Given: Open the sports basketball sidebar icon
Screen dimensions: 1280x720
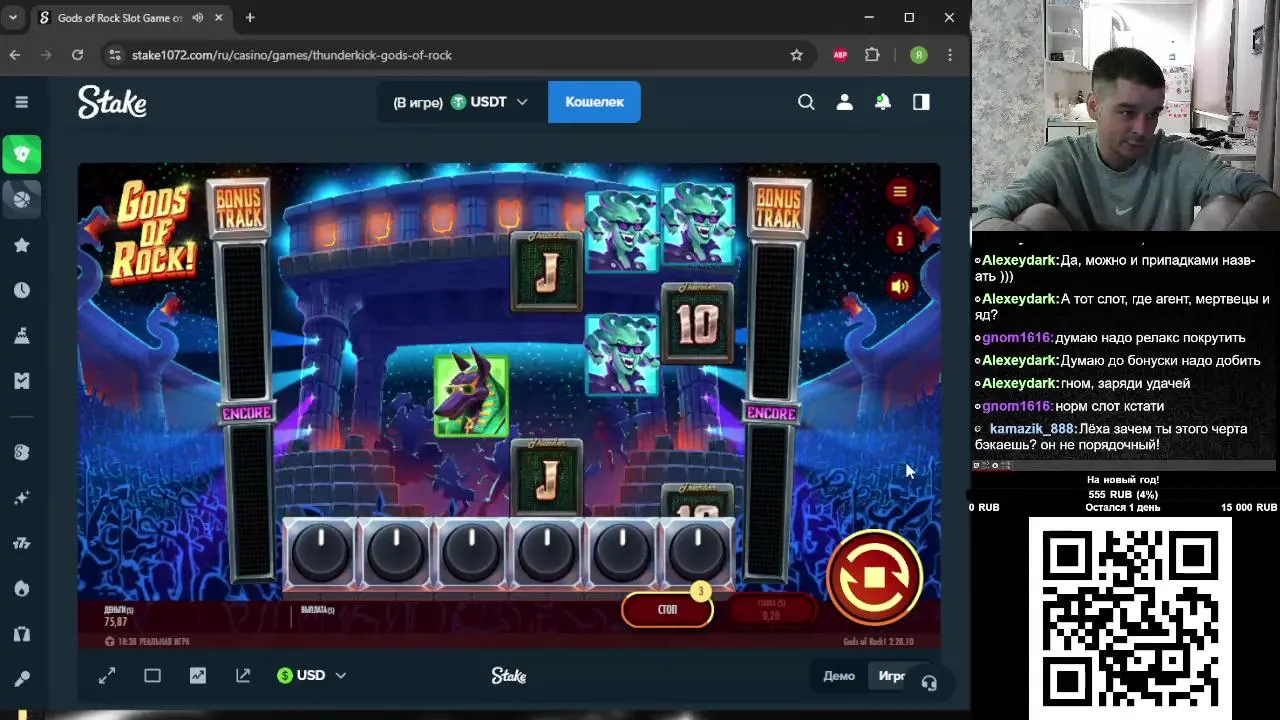Looking at the screenshot, I should tap(21, 198).
